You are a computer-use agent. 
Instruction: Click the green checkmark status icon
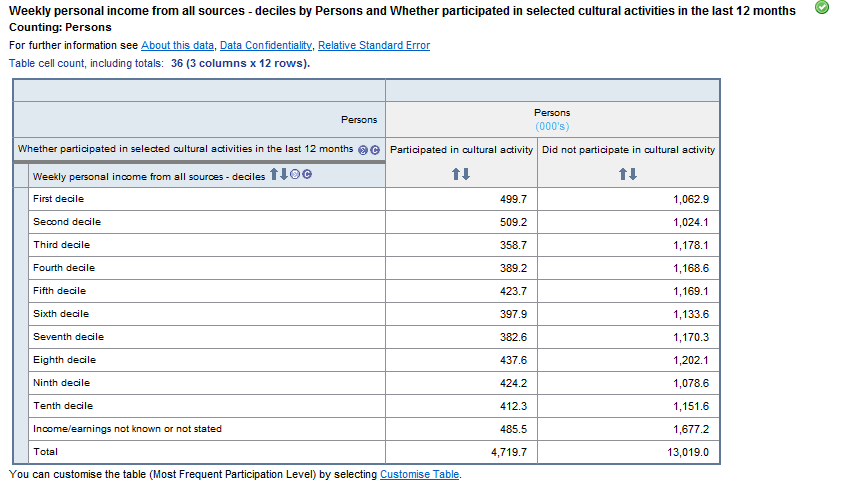pos(822,8)
